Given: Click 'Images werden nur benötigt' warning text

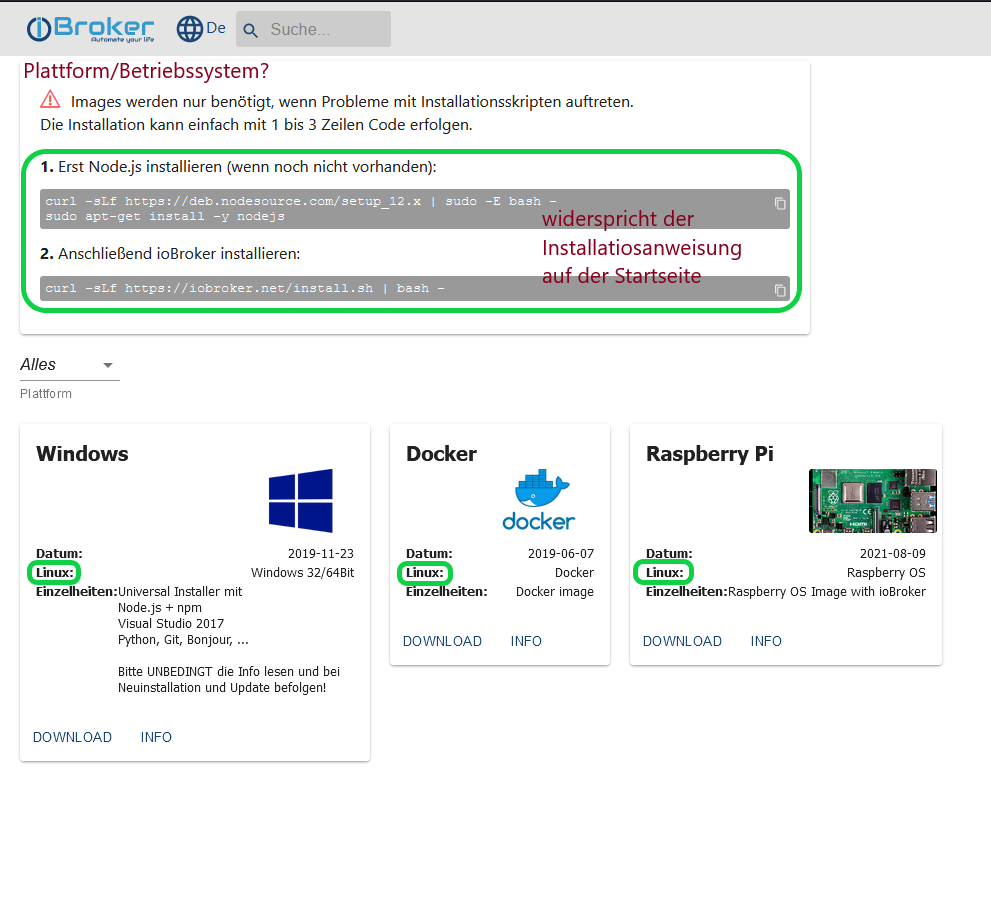Looking at the screenshot, I should click(352, 102).
